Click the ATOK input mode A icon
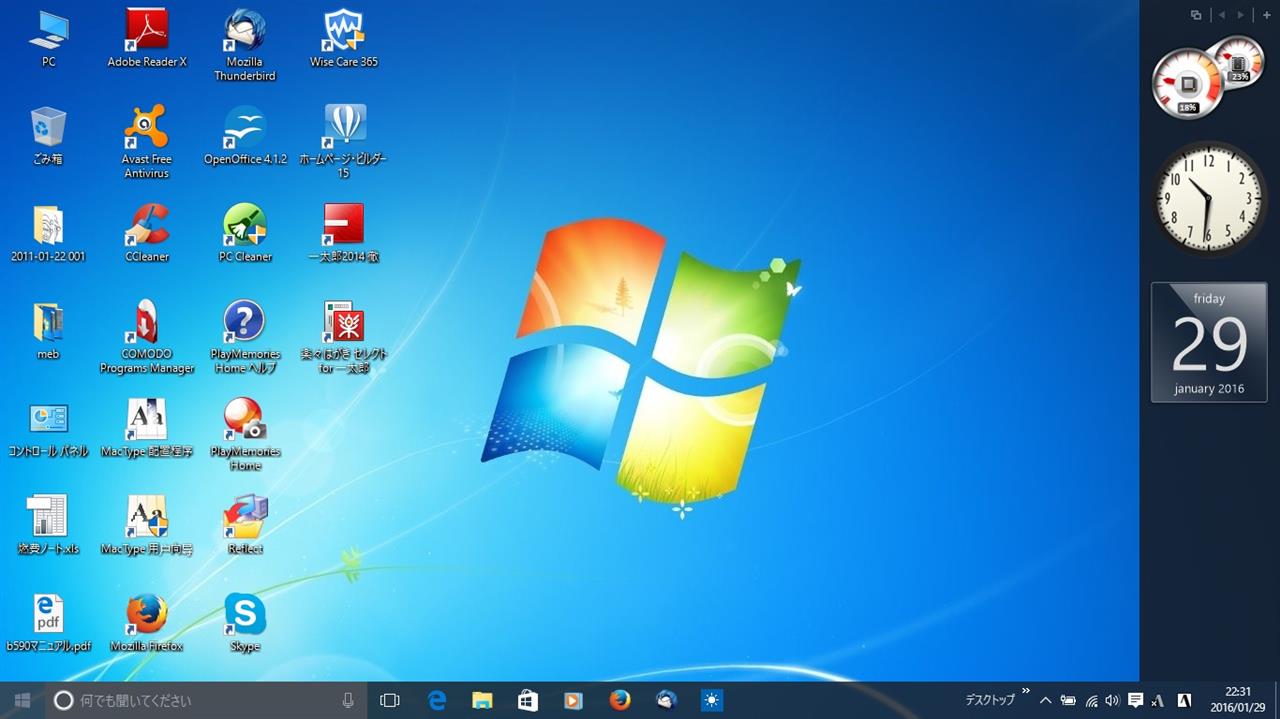The width and height of the screenshot is (1280, 719). [1184, 701]
